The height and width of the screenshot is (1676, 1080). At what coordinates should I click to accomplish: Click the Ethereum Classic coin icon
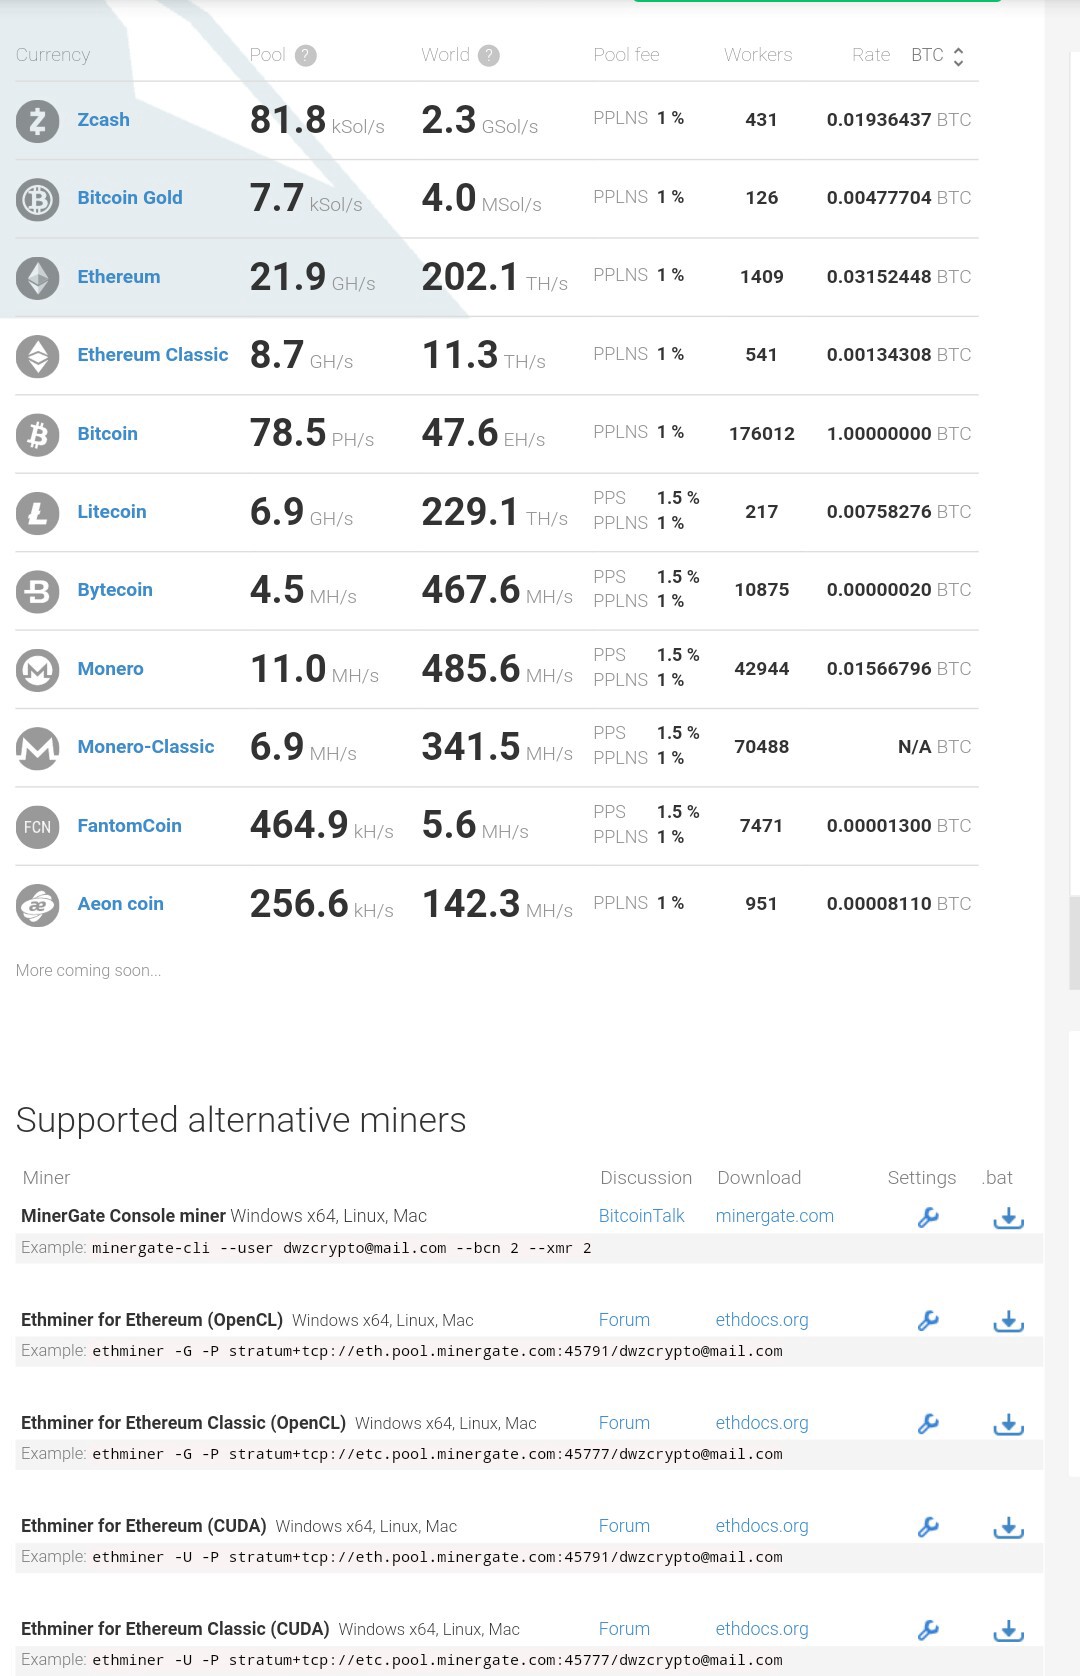(38, 355)
